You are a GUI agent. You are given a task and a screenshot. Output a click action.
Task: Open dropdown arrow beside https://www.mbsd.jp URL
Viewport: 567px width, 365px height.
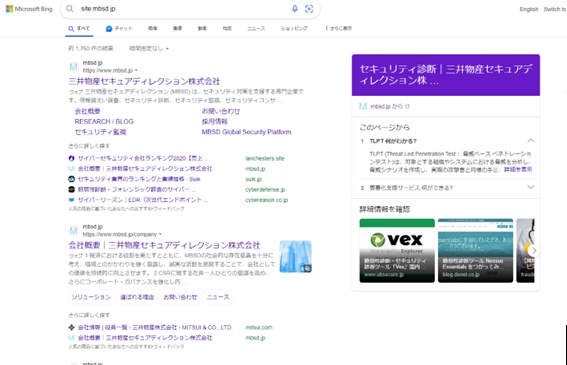pos(136,70)
